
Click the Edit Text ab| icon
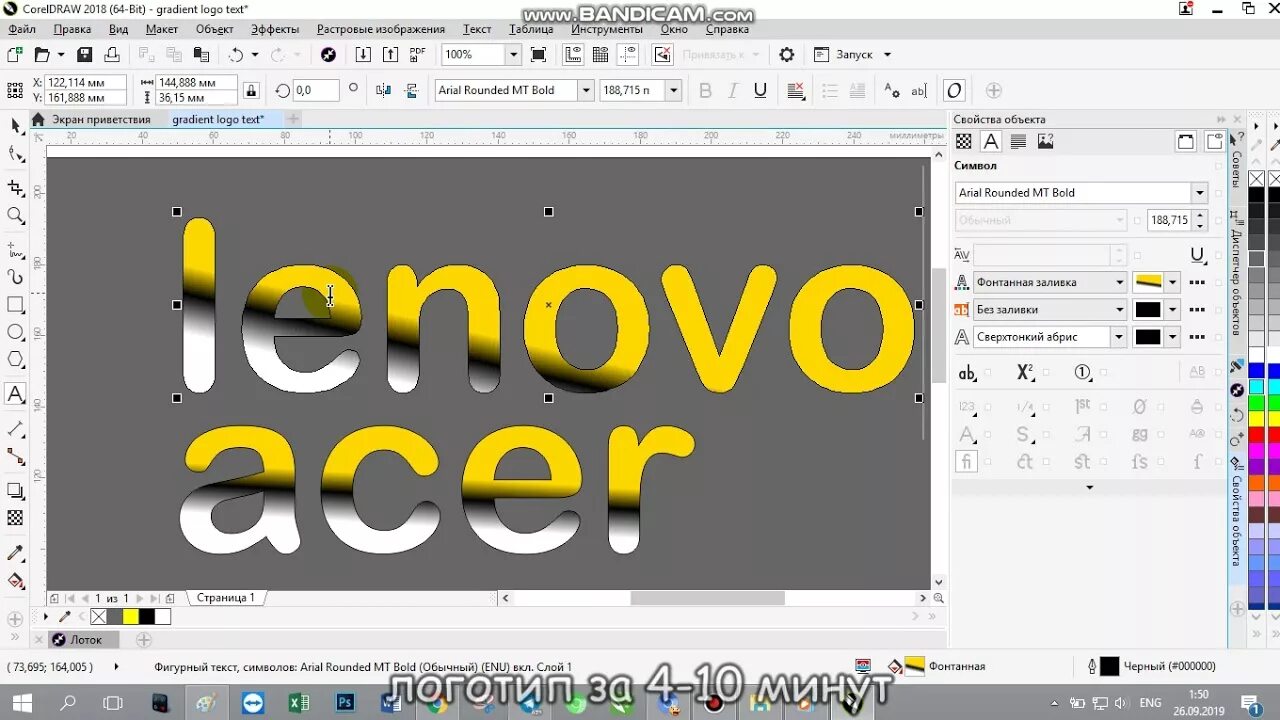click(x=919, y=90)
